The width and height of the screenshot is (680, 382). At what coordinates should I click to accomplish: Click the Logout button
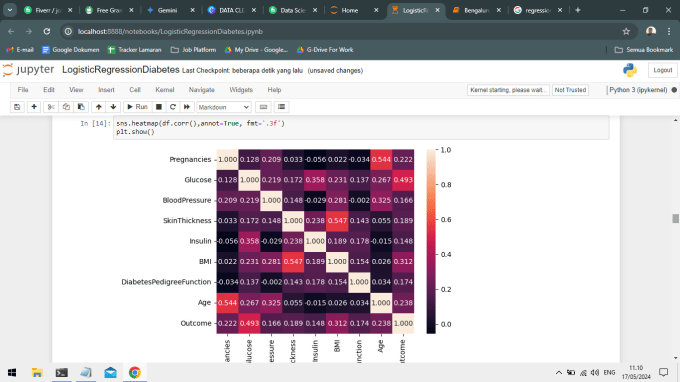pos(662,70)
